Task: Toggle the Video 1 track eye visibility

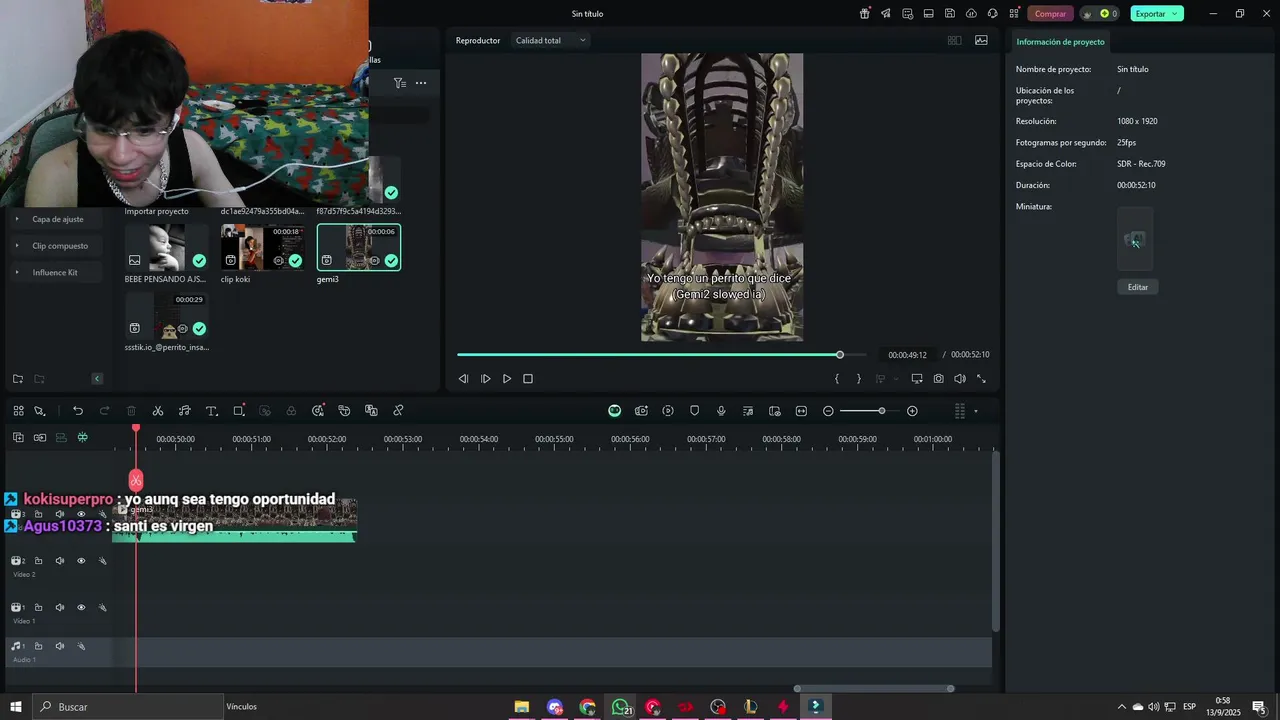Action: pyautogui.click(x=81, y=607)
